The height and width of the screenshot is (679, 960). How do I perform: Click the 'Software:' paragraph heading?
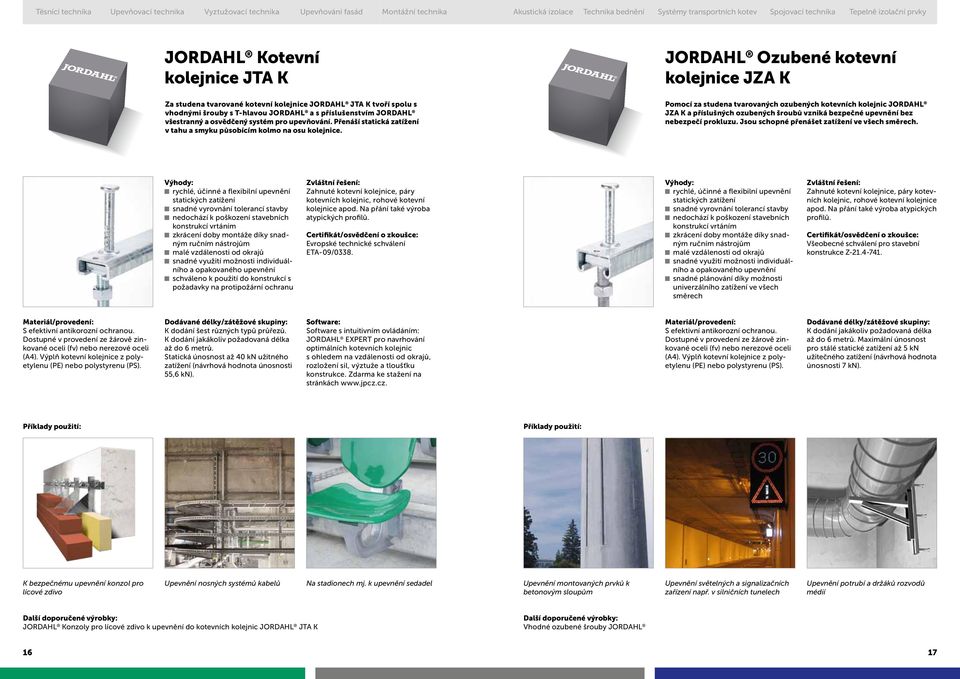pyautogui.click(x=323, y=322)
